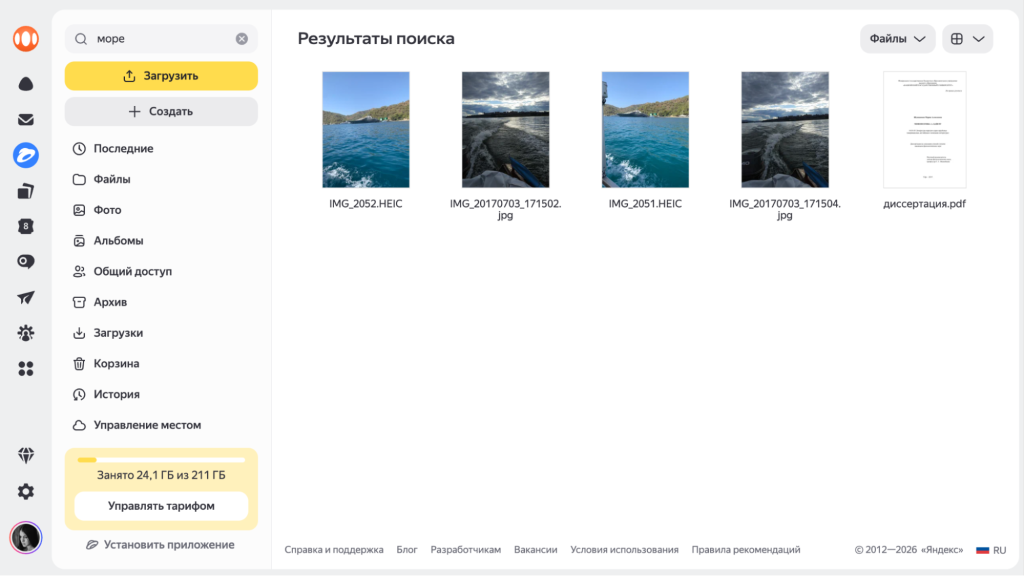This screenshot has height=576, width=1024.
Task: Open the paper plane icon in the rail
Action: point(26,298)
